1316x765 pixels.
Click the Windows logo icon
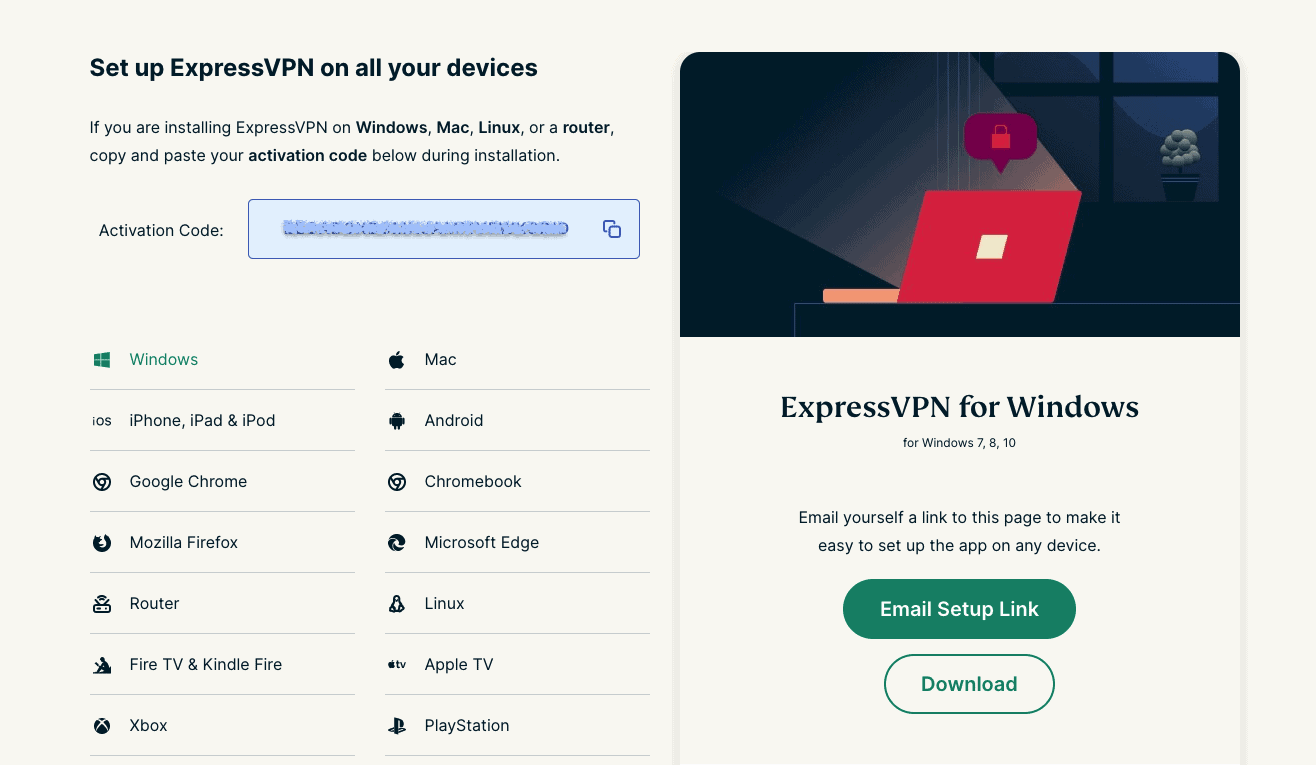[x=102, y=360]
